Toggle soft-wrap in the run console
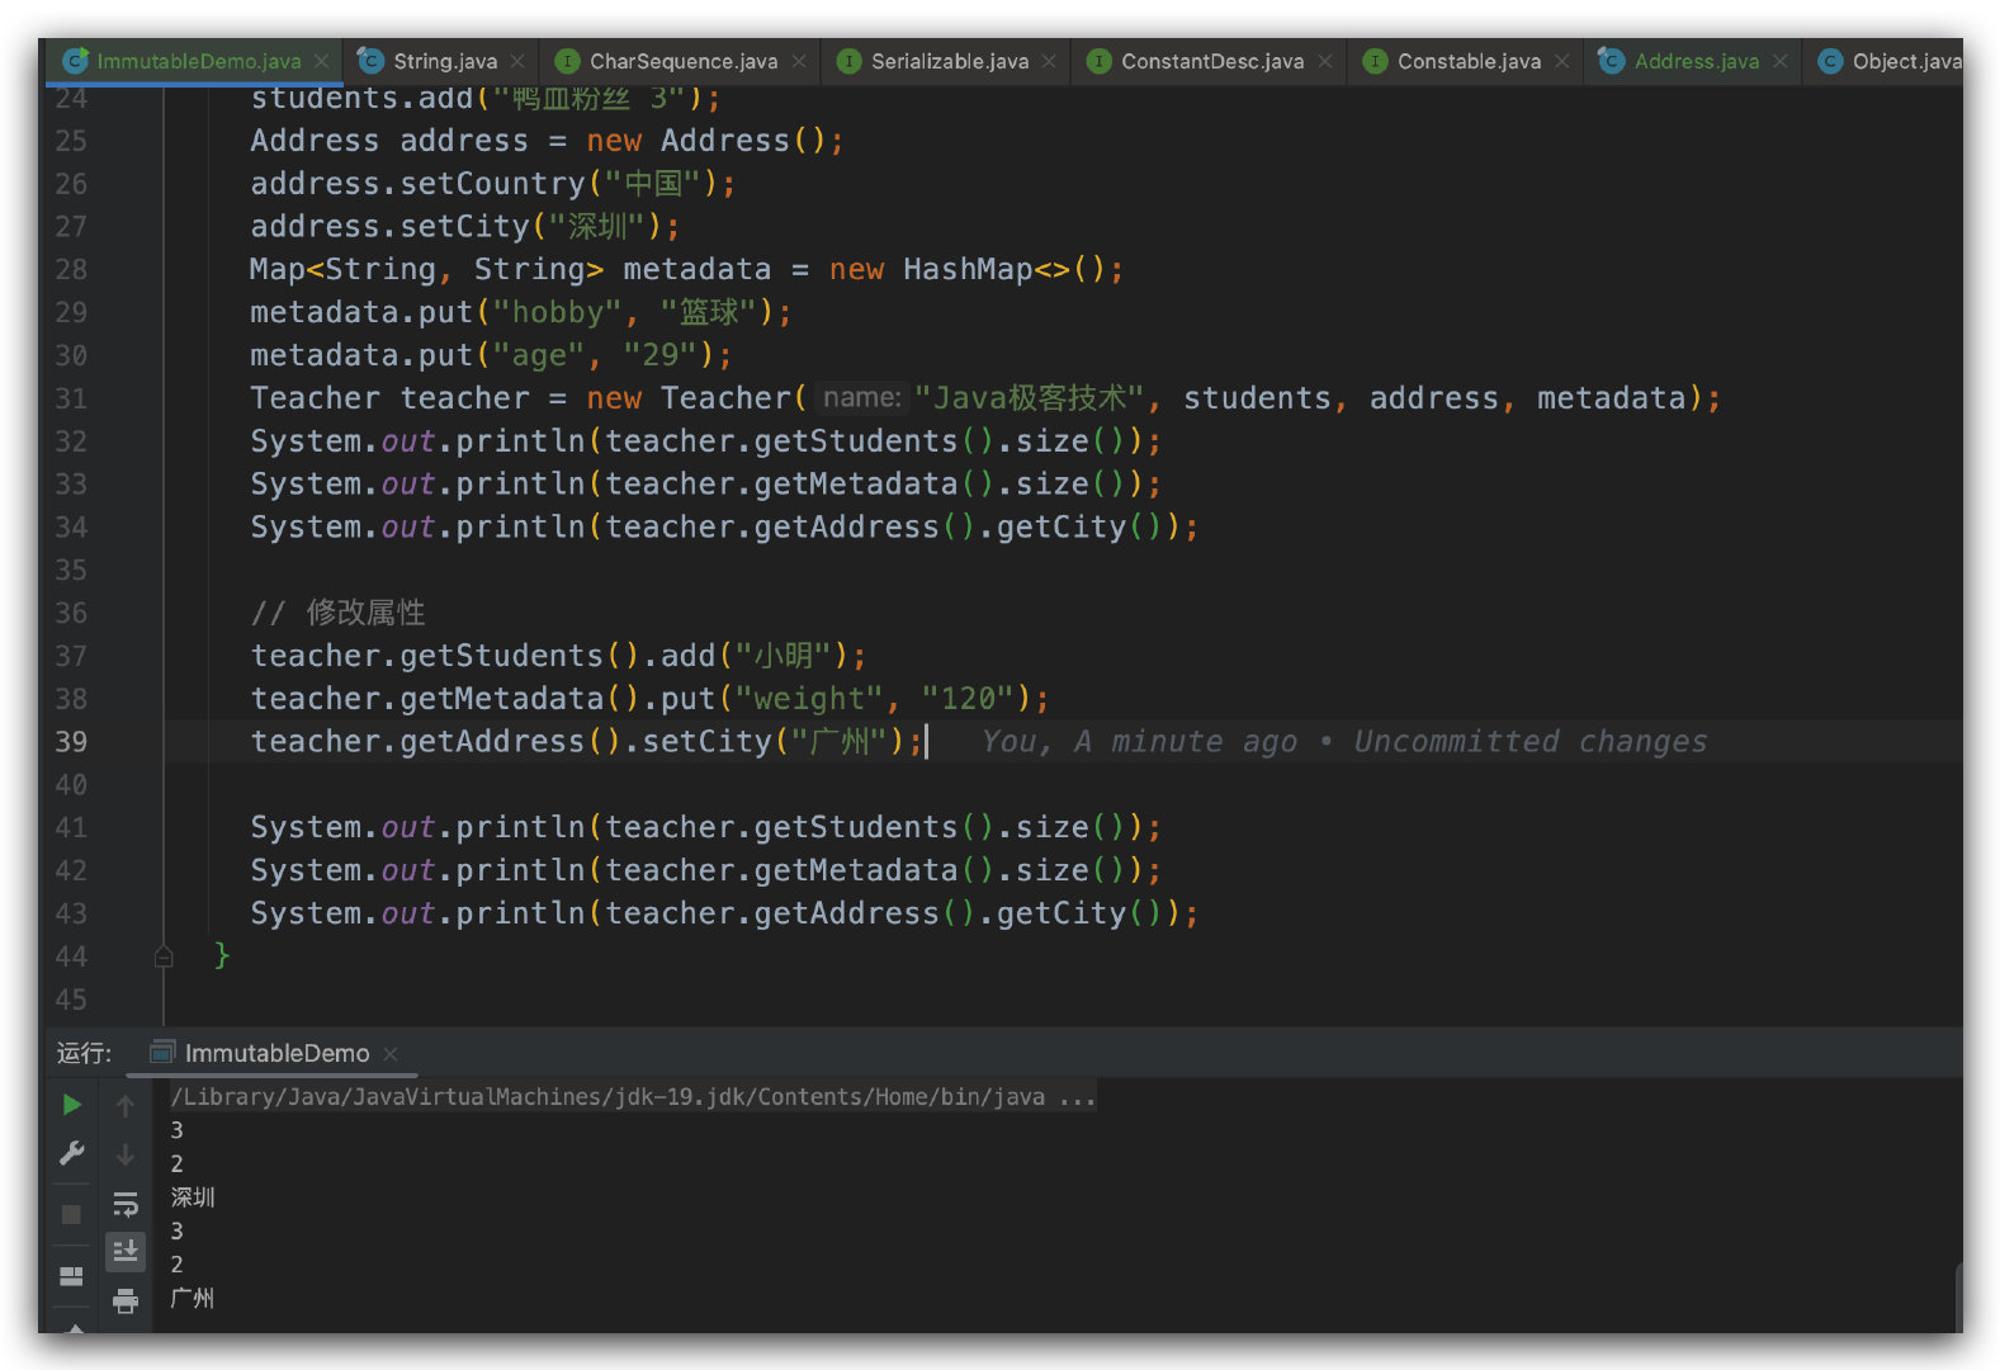The height and width of the screenshot is (1370, 2000). tap(125, 1204)
